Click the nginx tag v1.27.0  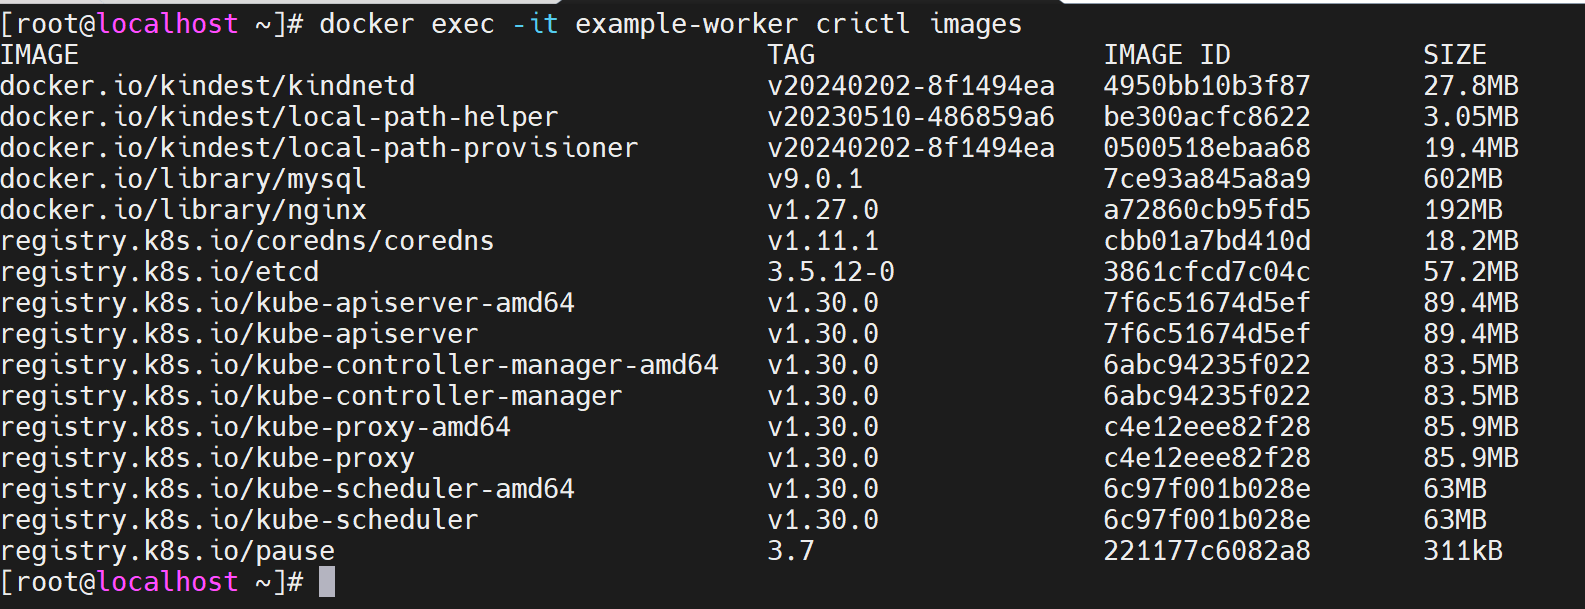coord(823,210)
